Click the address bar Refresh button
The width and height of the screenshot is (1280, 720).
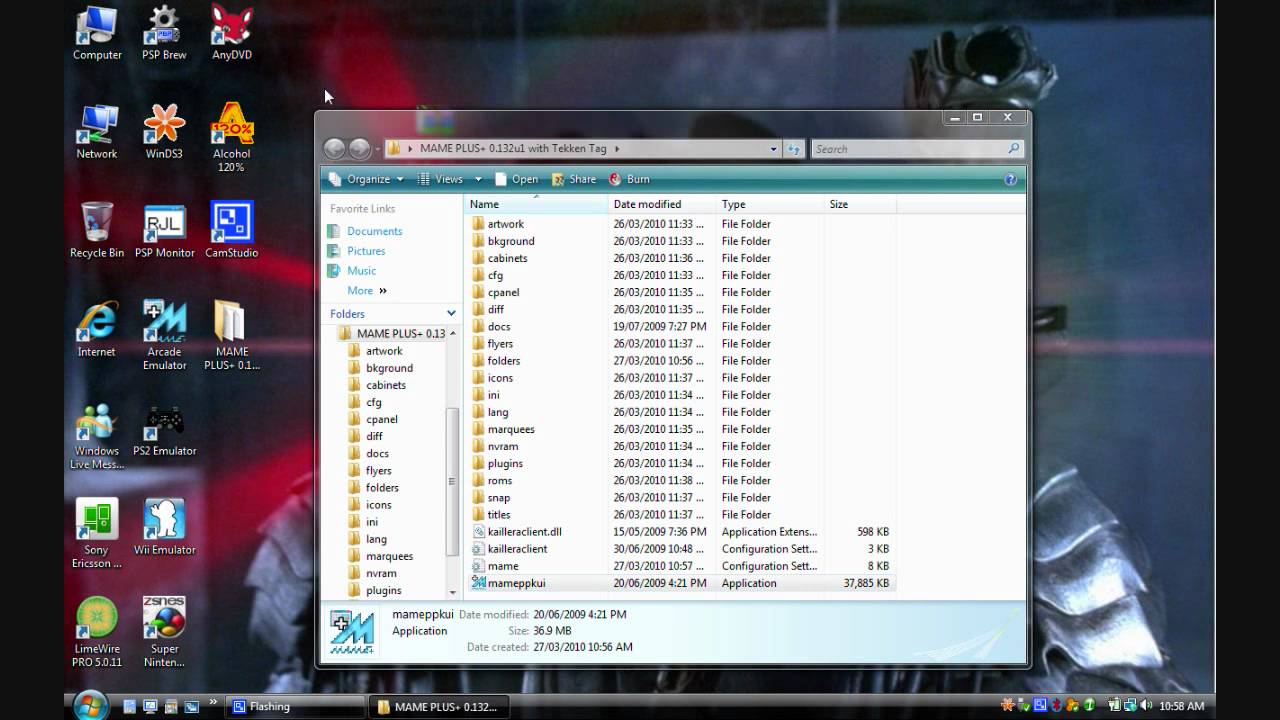pos(794,149)
